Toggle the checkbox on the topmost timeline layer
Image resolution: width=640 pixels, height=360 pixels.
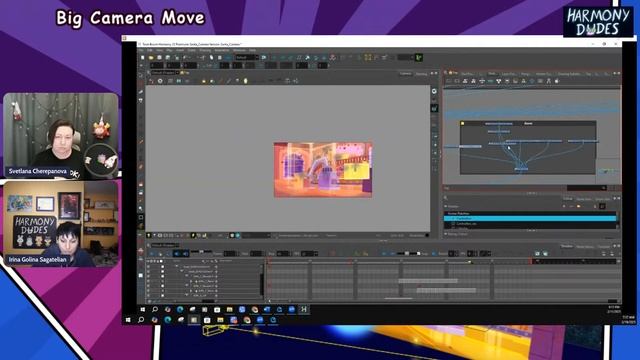[x=162, y=267]
